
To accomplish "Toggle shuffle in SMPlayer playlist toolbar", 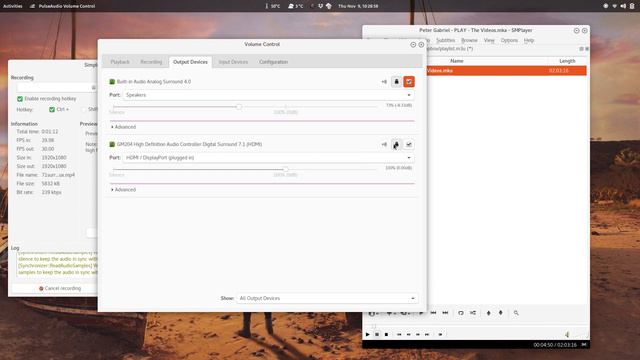I will point(473,313).
